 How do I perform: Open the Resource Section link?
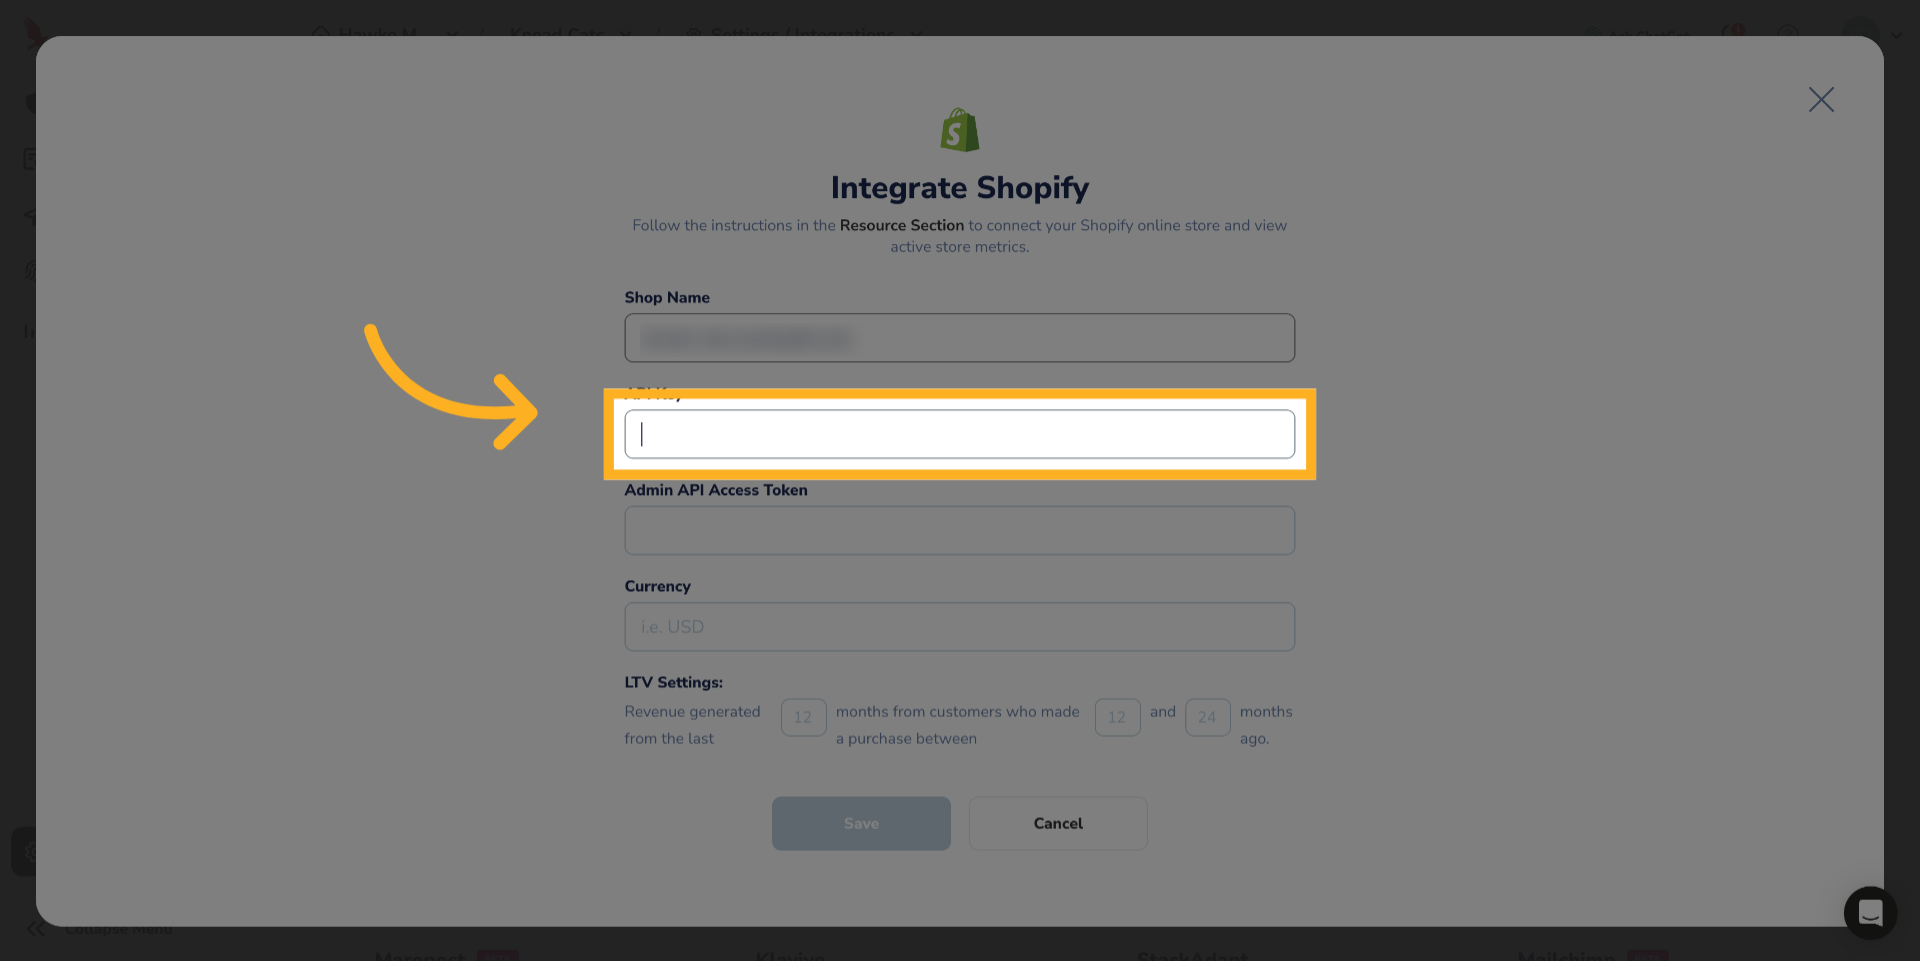pos(901,226)
